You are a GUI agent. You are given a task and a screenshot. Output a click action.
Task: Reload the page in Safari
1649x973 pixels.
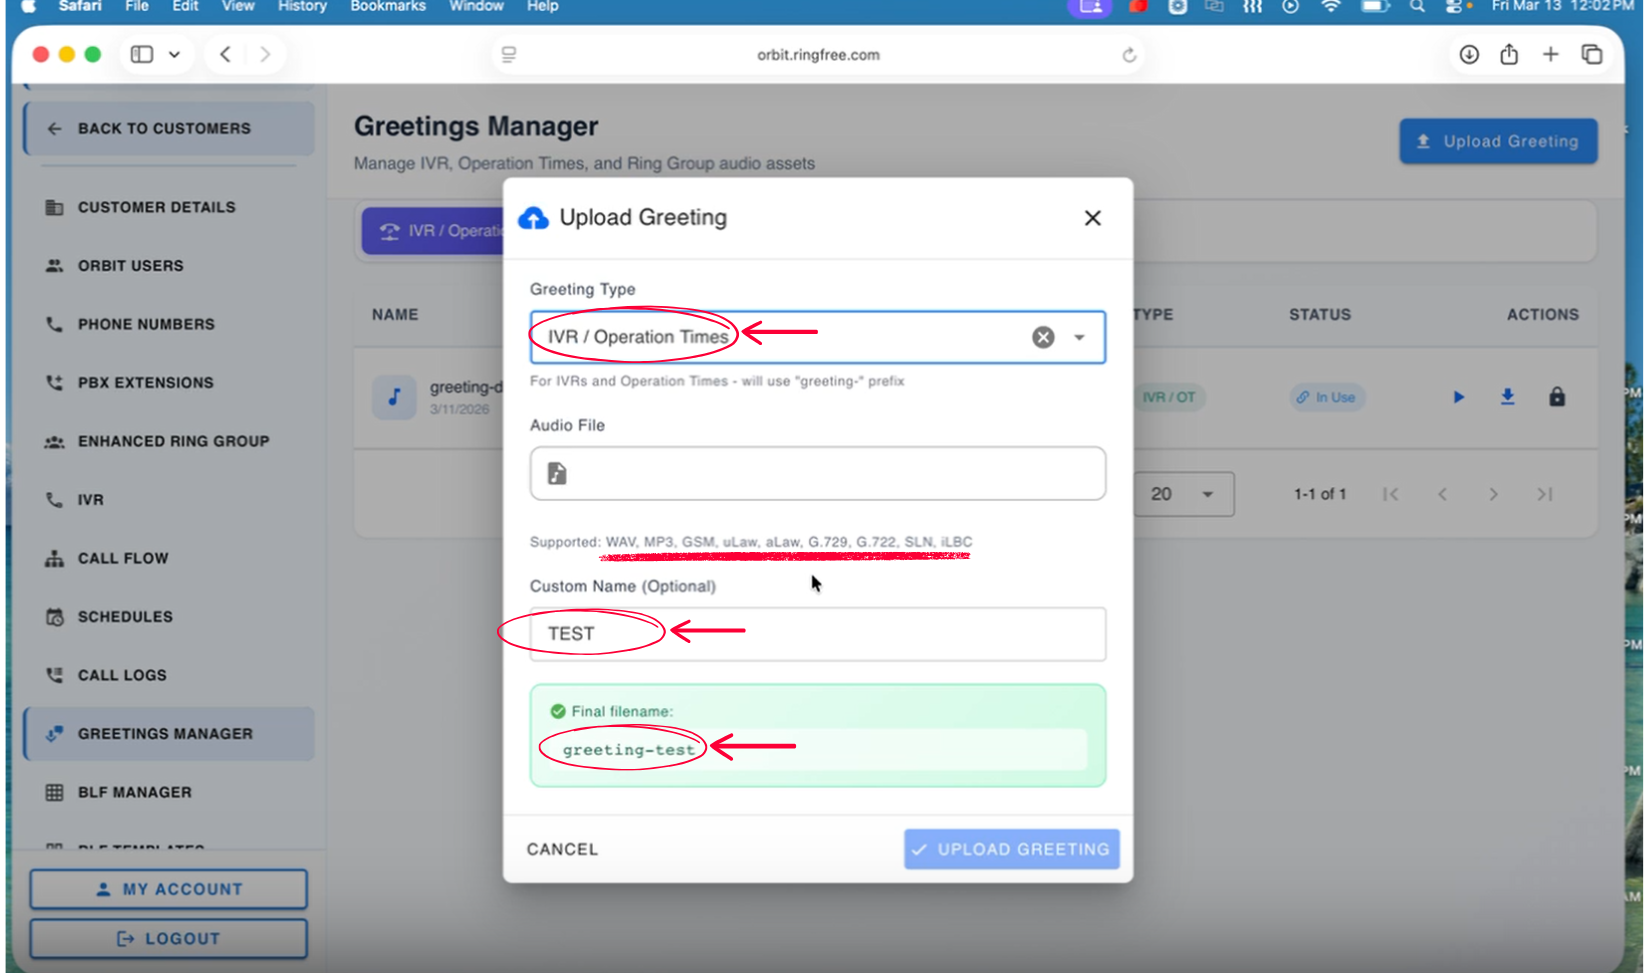coord(1129,55)
